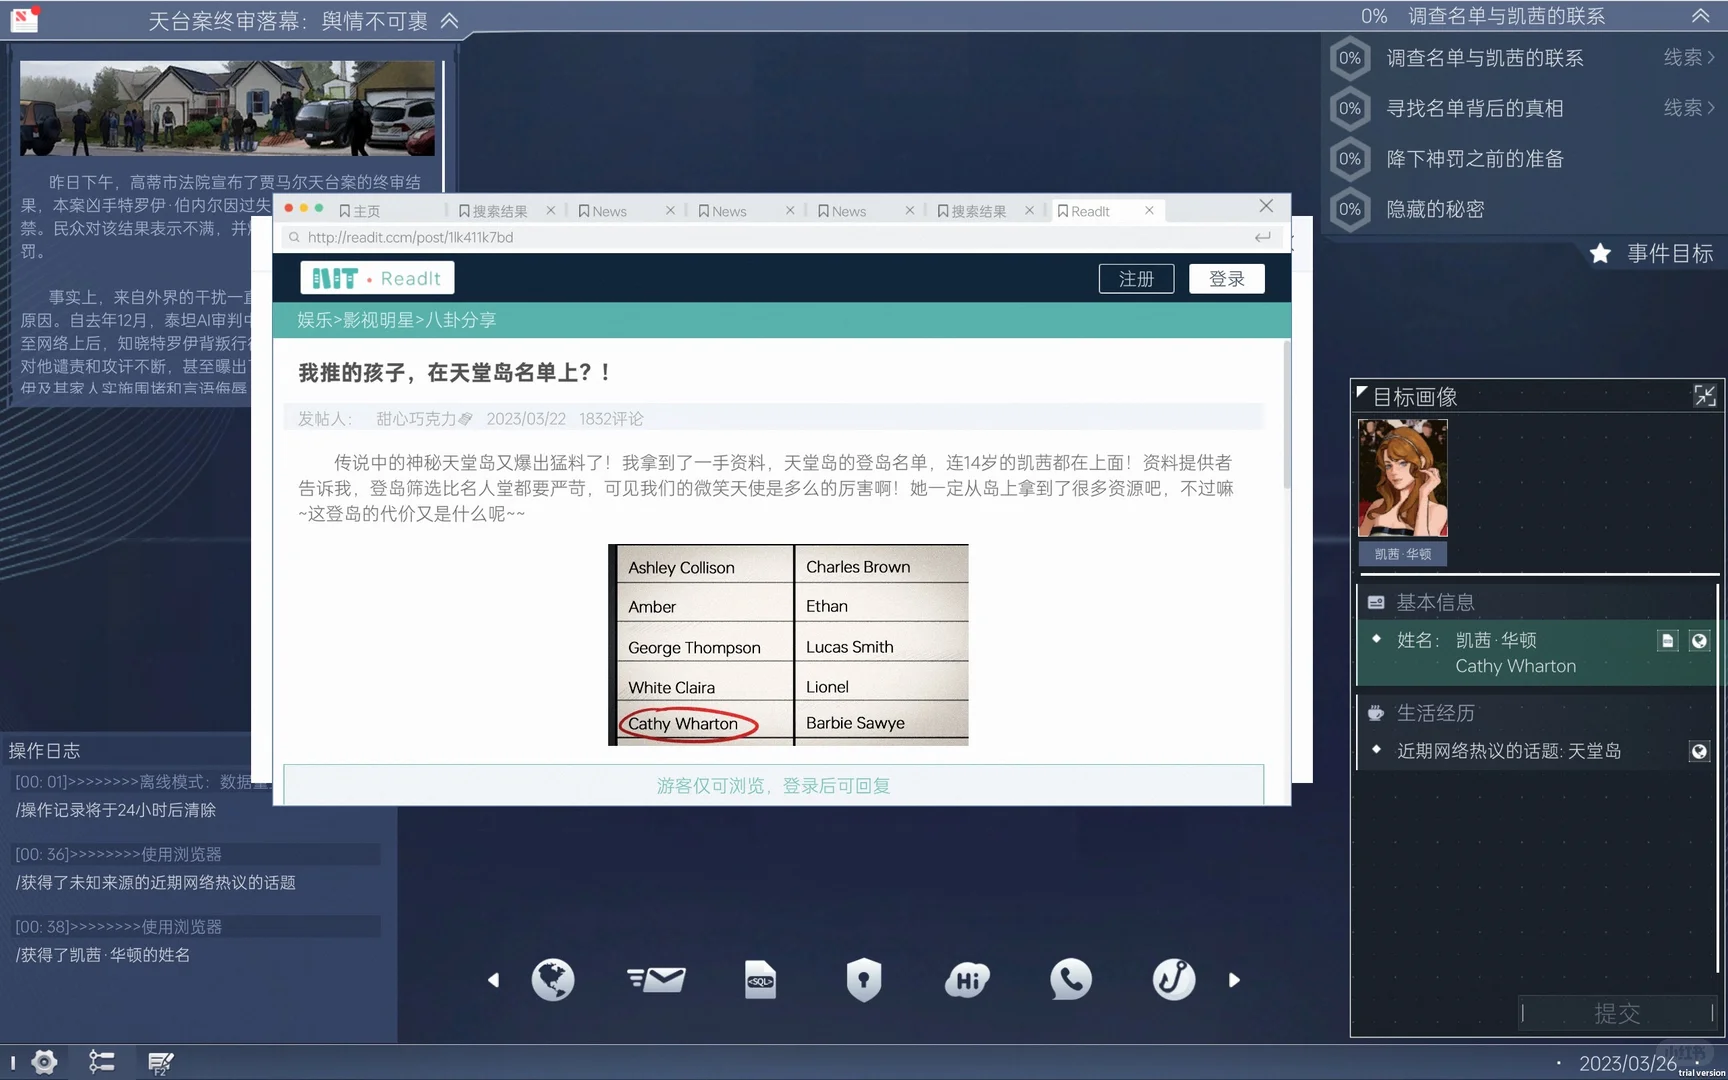This screenshot has width=1728, height=1080.
Task: Click the enter arrow in the address bar
Action: coord(1263,237)
